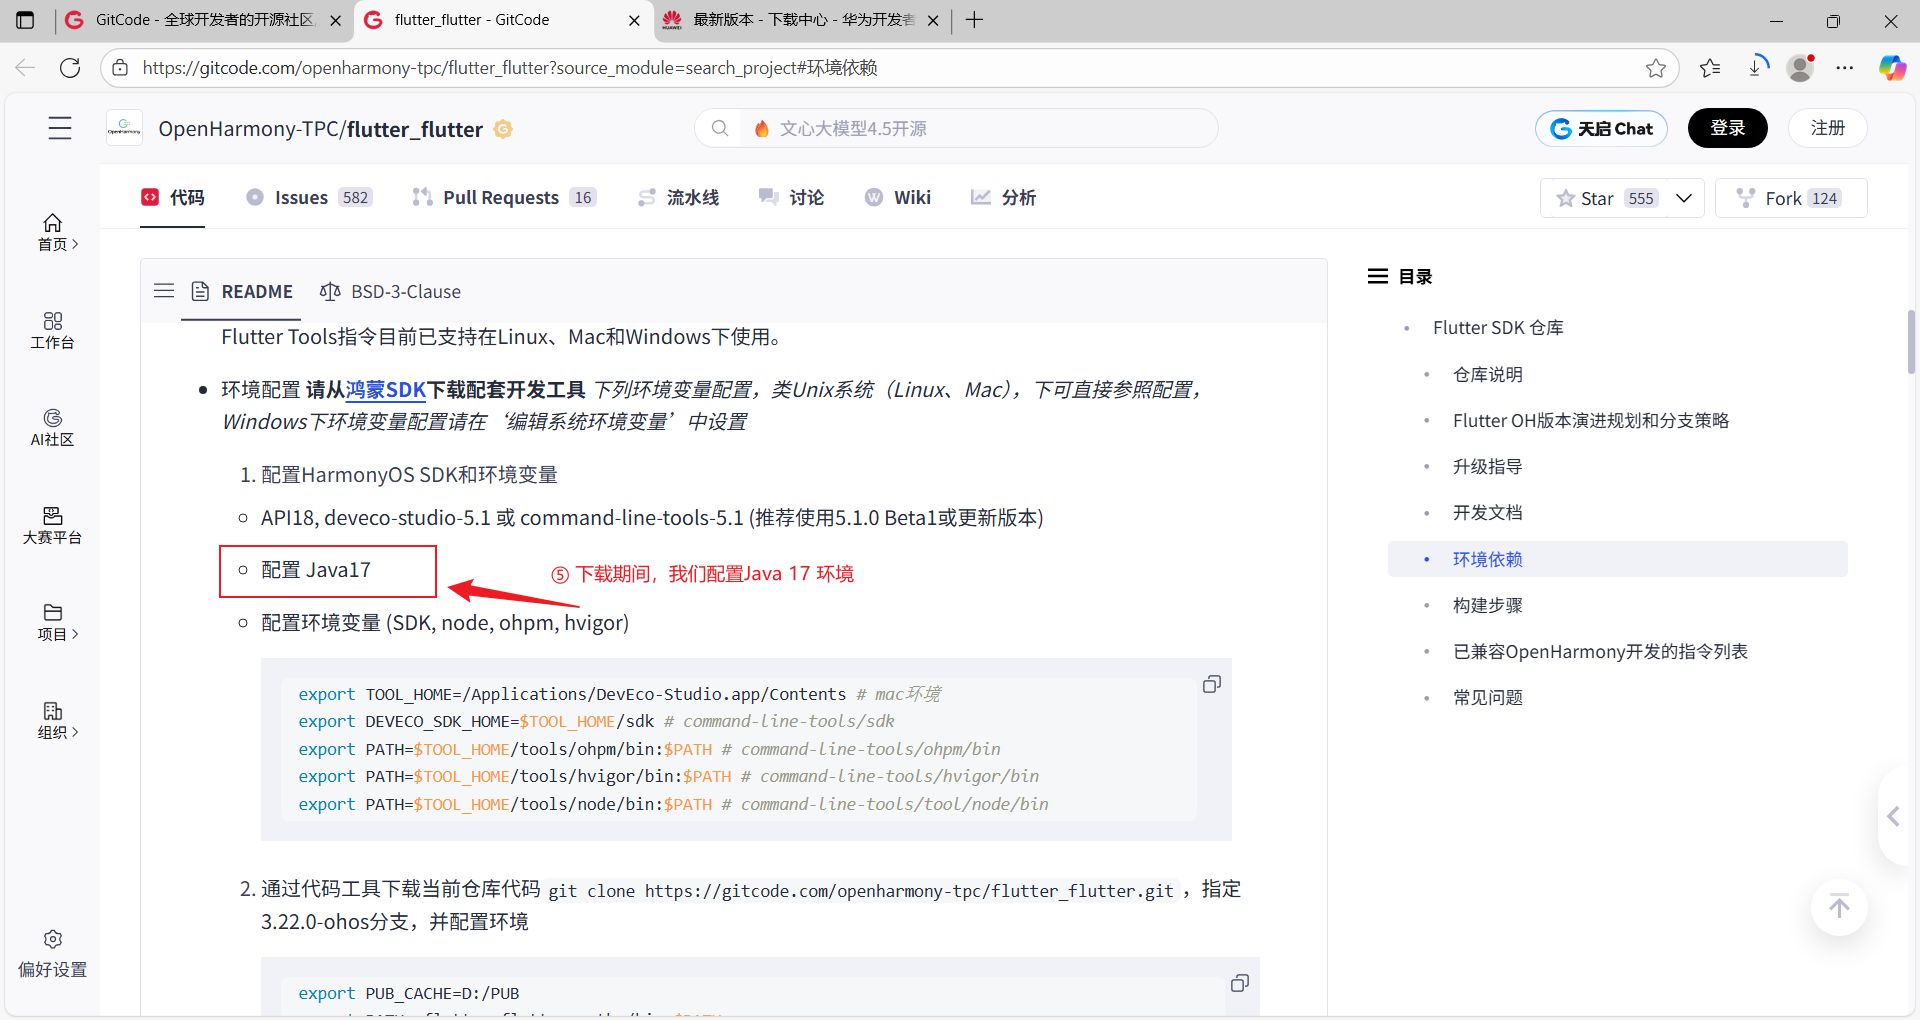Click the back-to-top arrow button
Image resolution: width=1920 pixels, height=1020 pixels.
pos(1839,907)
